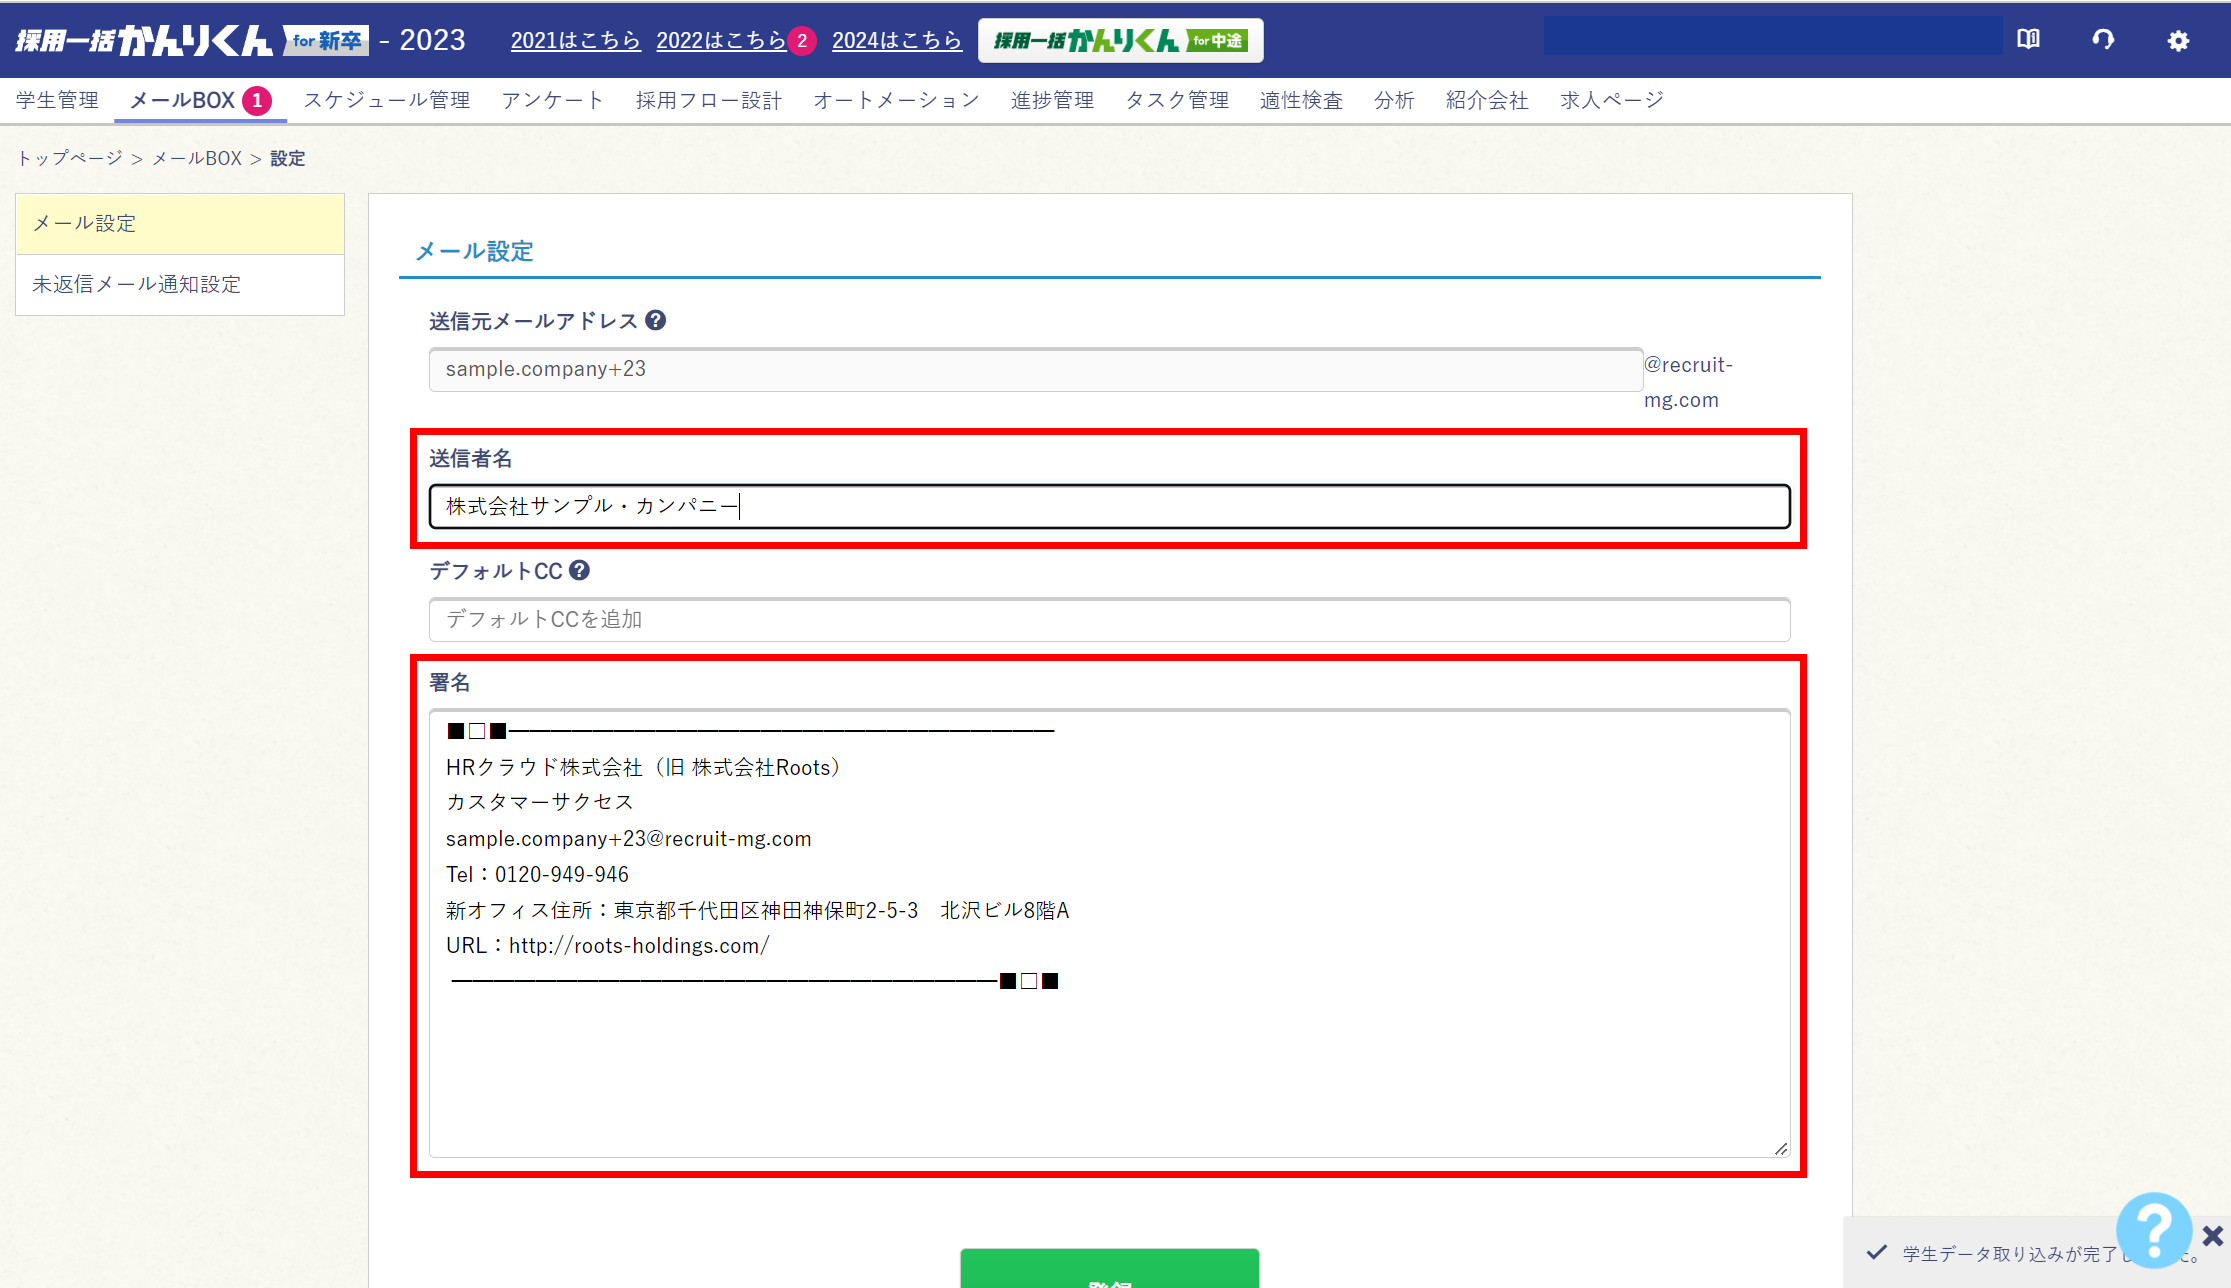Dismiss the notification with X icon
This screenshot has height=1288, width=2231.
[2213, 1236]
